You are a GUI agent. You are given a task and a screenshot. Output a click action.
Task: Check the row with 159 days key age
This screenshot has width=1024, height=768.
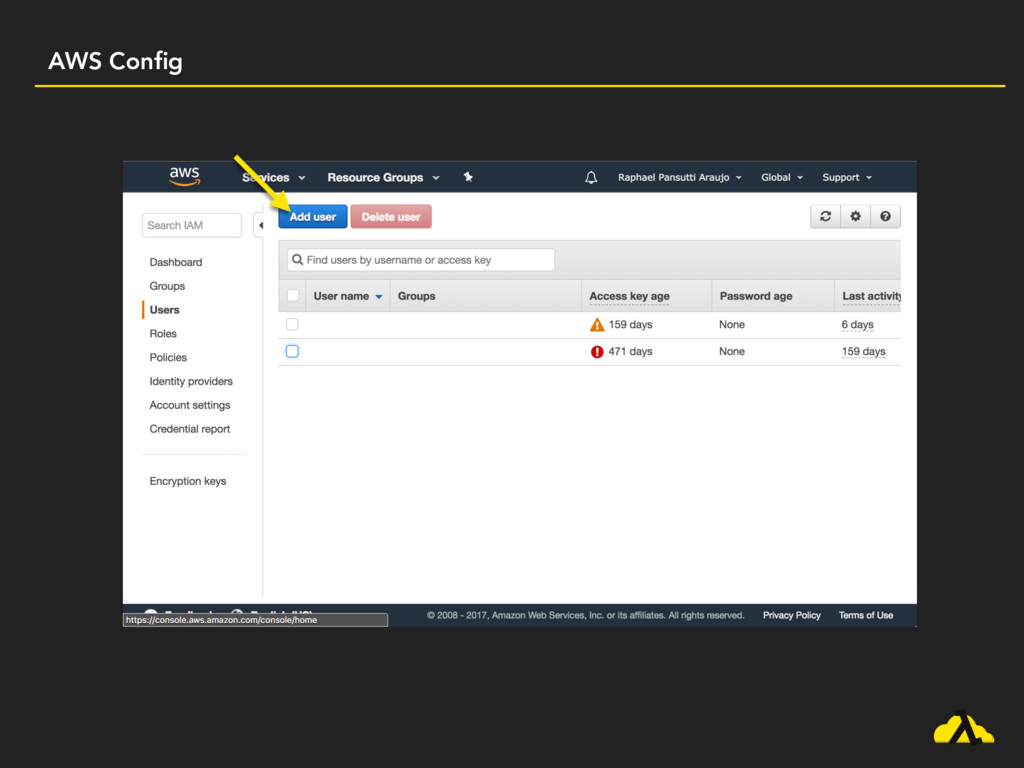[293, 325]
